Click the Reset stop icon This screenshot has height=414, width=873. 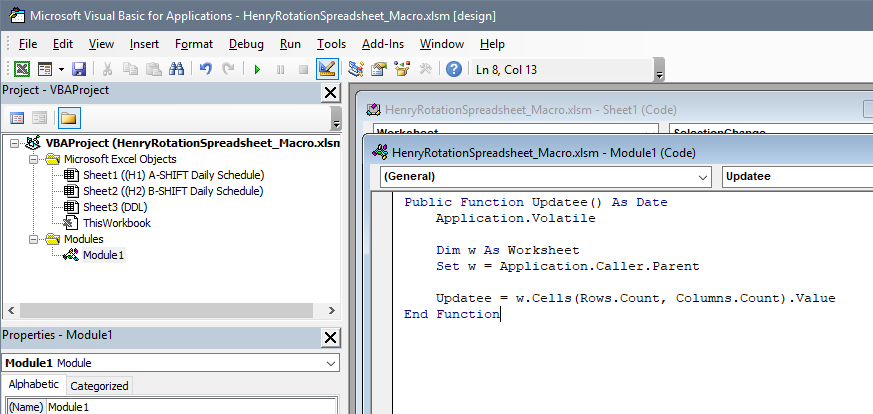(x=303, y=70)
